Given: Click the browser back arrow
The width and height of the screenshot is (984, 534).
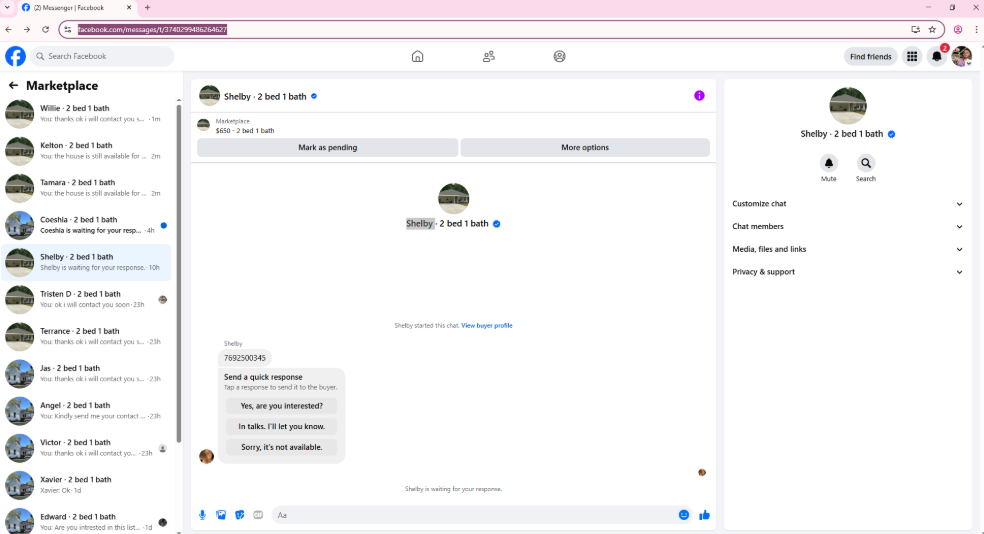Looking at the screenshot, I should point(8,29).
